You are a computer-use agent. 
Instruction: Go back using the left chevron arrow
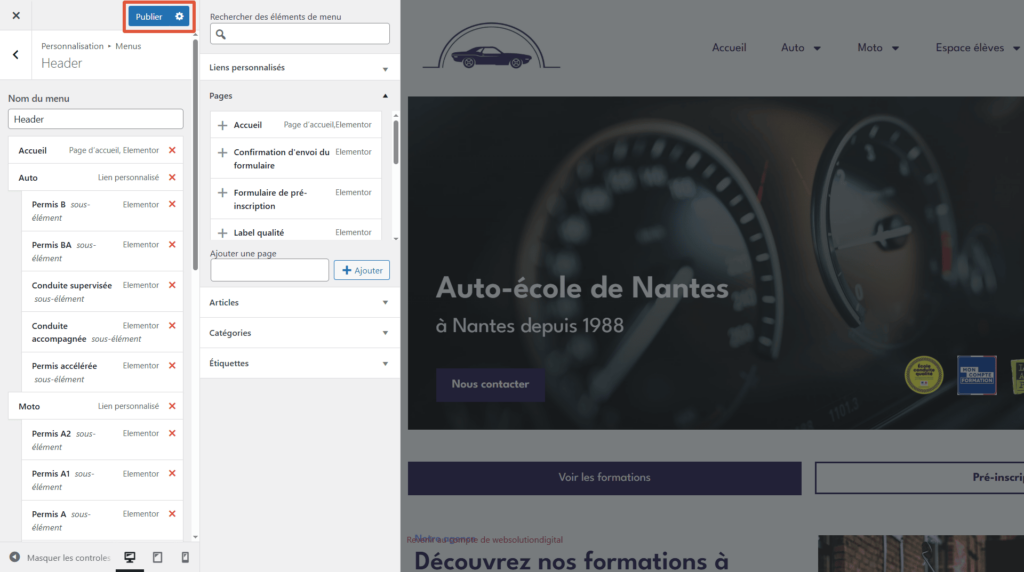[x=16, y=55]
